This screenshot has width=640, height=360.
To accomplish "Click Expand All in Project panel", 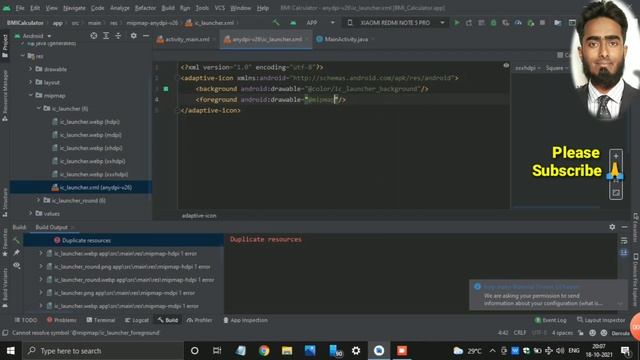I will tap(106, 36).
